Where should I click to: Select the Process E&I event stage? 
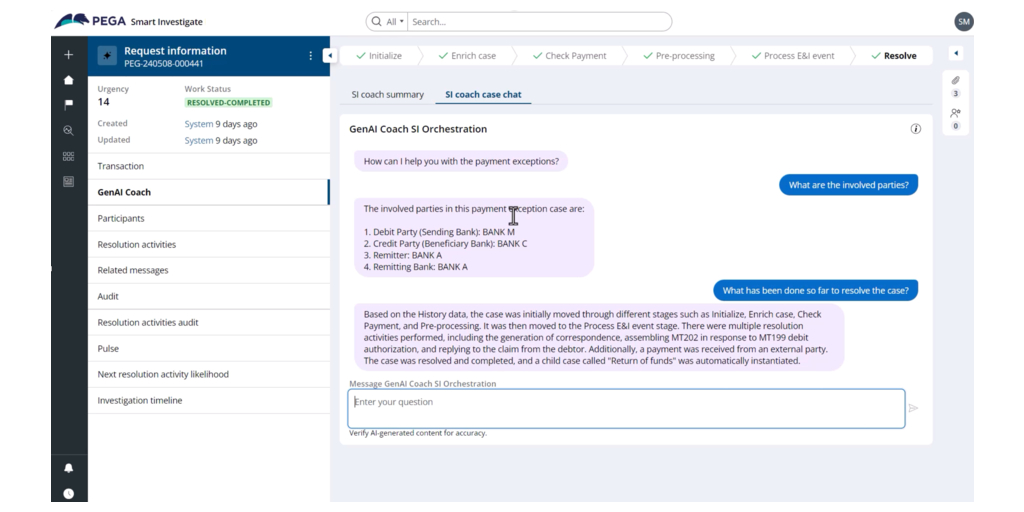click(x=793, y=56)
